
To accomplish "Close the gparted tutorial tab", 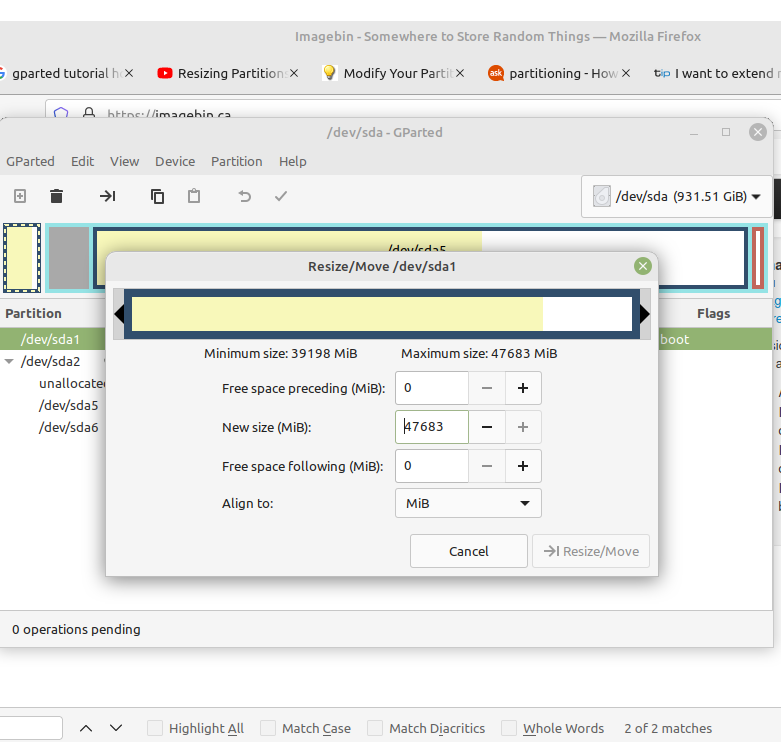I will coord(129,73).
